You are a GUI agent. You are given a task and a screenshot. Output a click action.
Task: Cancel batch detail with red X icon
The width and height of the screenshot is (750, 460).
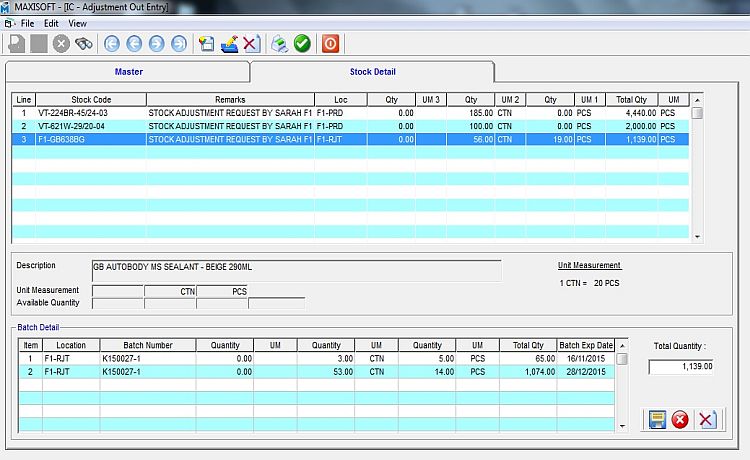681,419
